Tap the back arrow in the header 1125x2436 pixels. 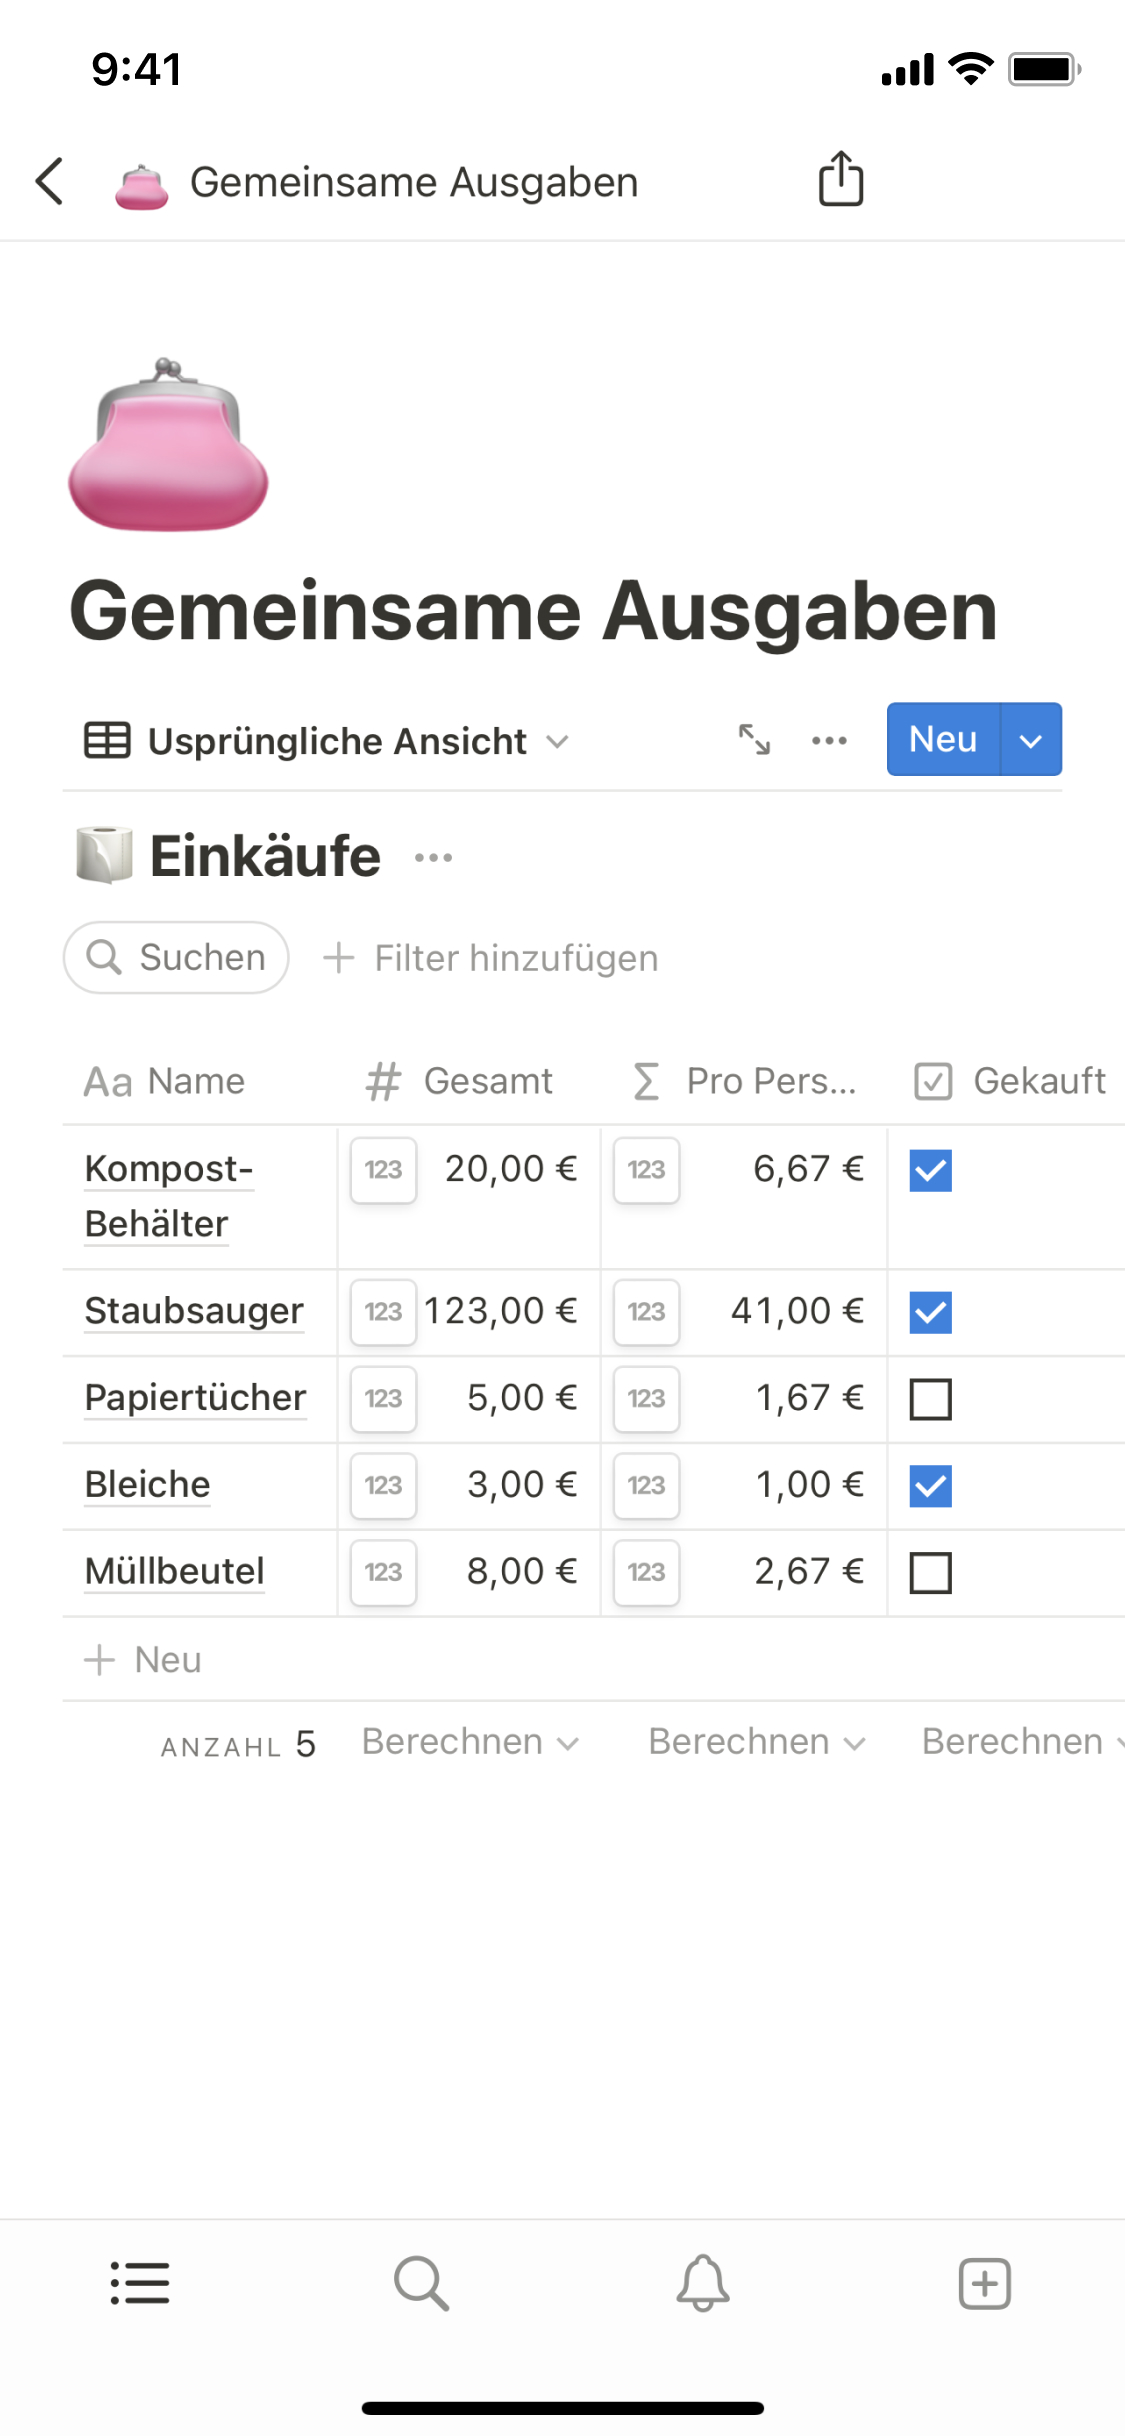tap(50, 182)
